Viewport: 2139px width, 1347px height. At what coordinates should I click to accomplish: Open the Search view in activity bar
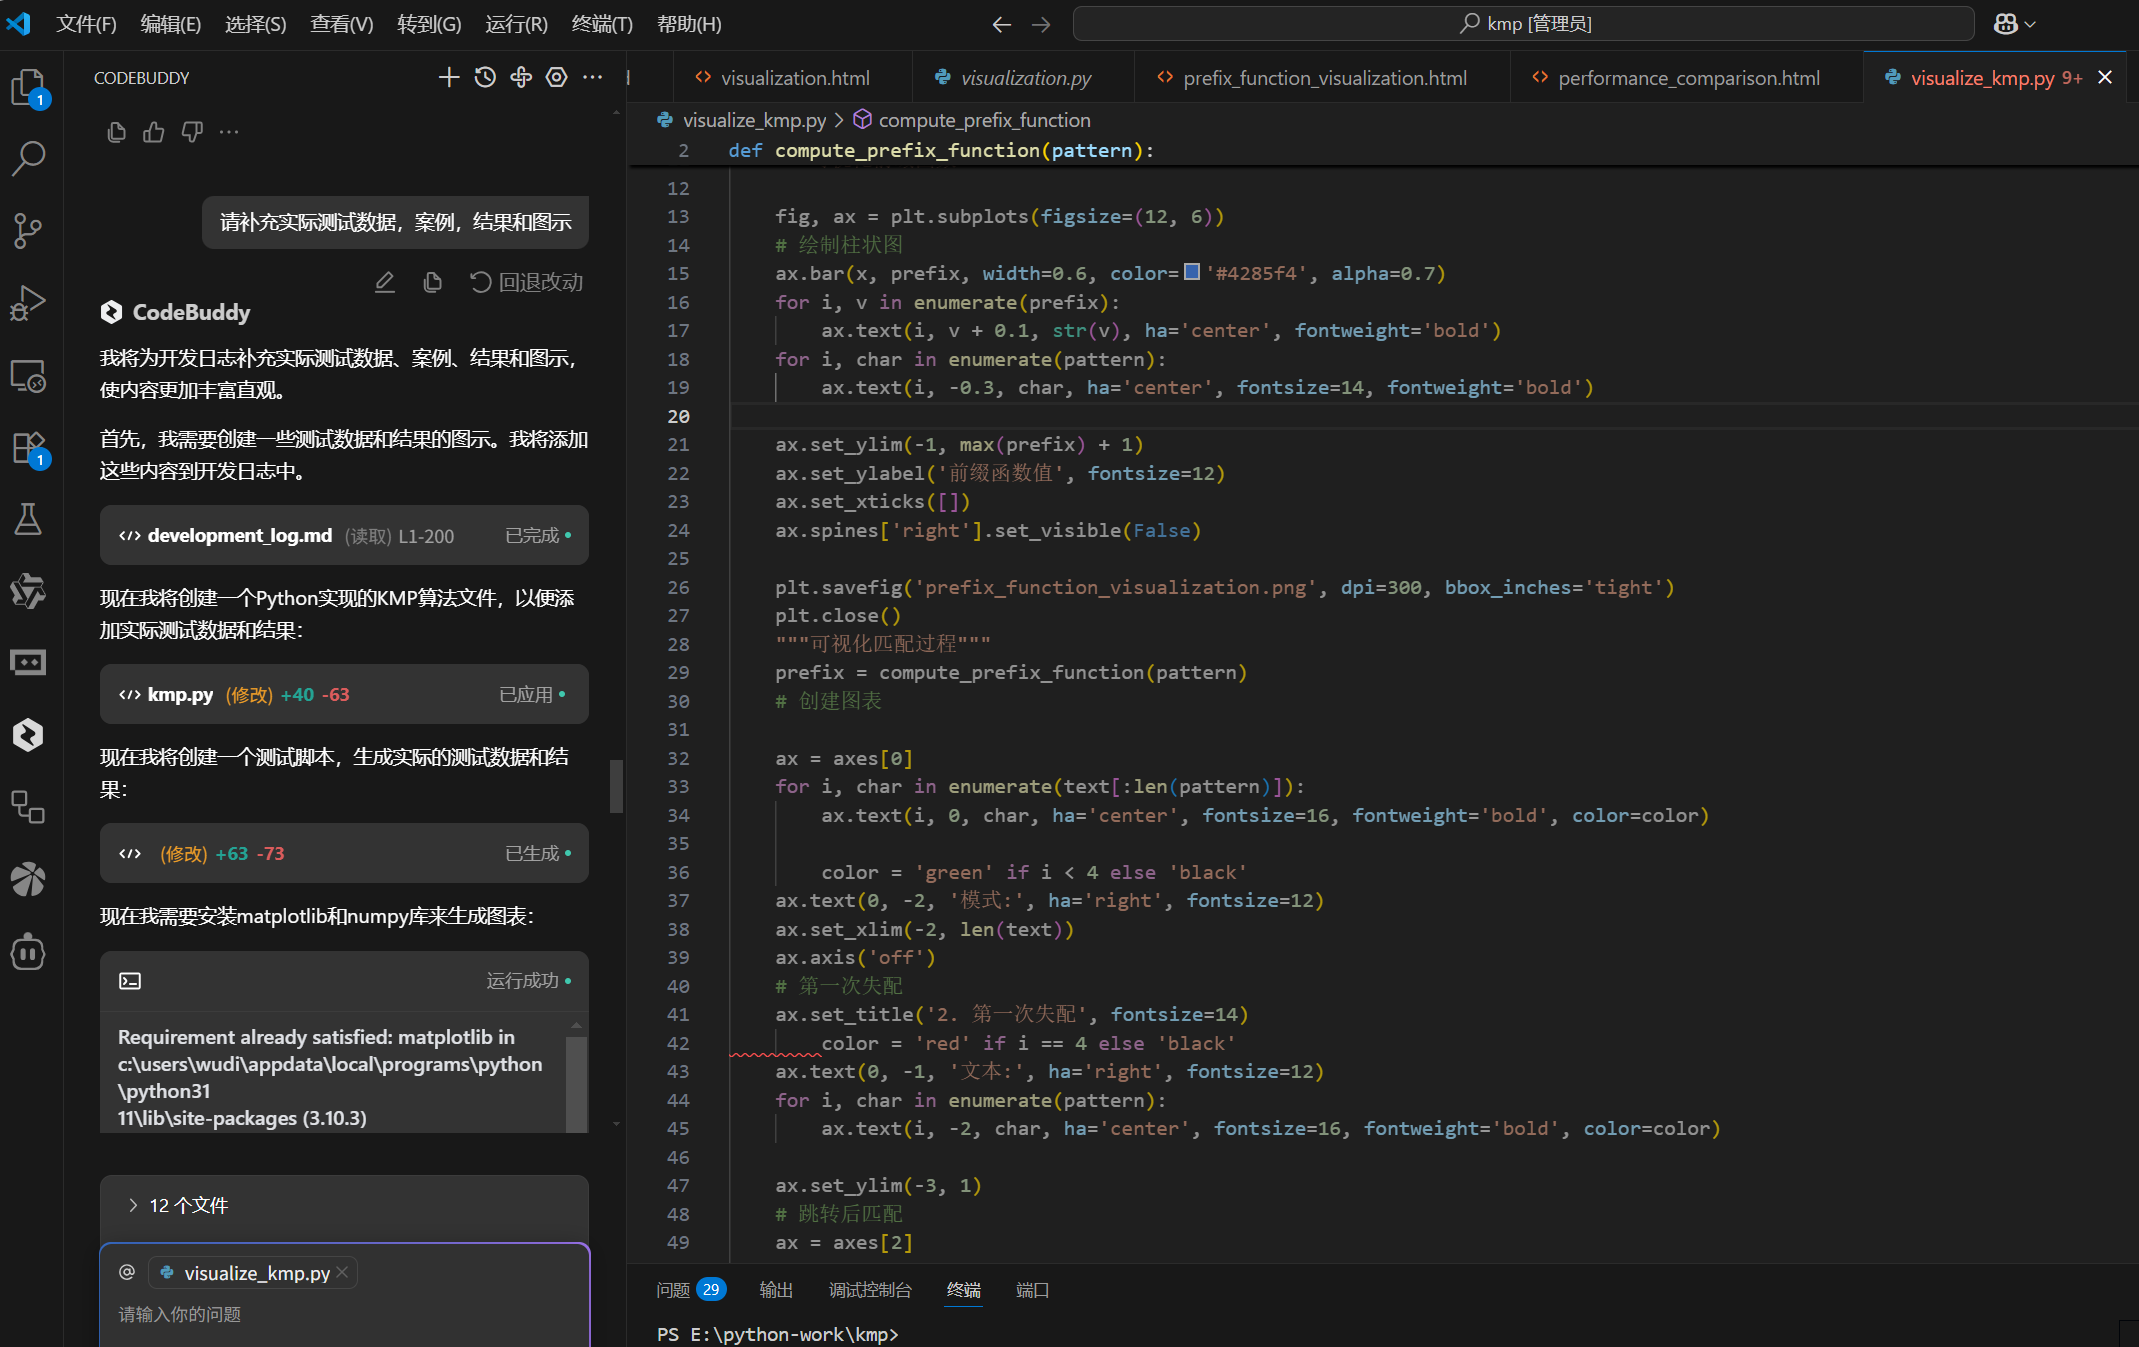pyautogui.click(x=29, y=158)
